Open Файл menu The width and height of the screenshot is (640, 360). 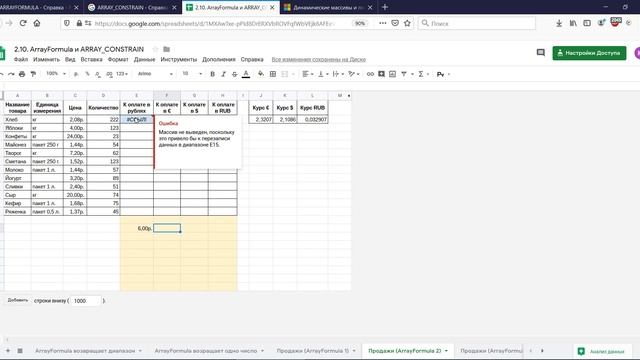point(21,60)
